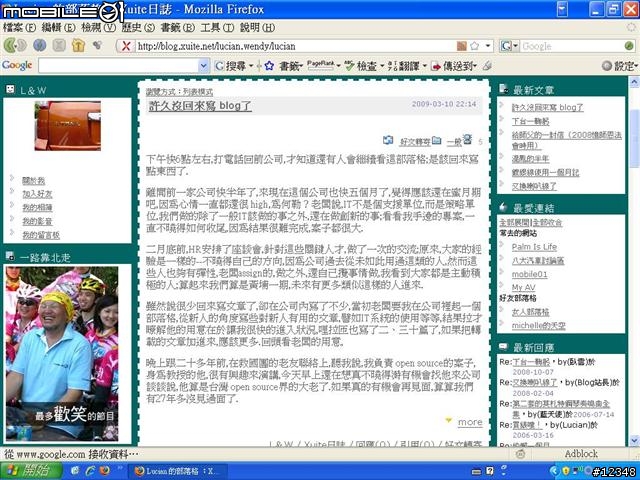The width and height of the screenshot is (640, 480).
Task: Click the site favicon X in address bar
Action: (x=126, y=46)
